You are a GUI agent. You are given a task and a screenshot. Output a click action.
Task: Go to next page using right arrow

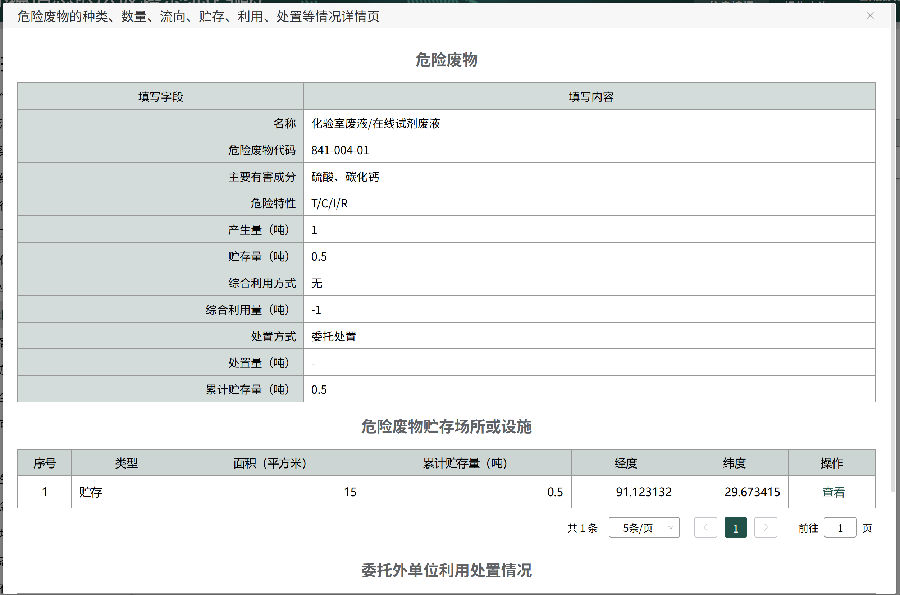pos(766,528)
